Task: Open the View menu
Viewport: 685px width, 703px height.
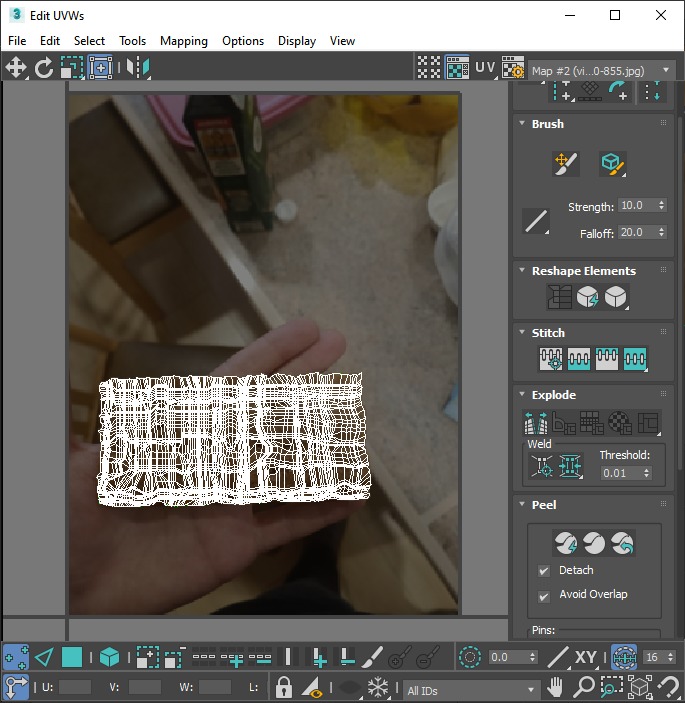Action: 342,41
